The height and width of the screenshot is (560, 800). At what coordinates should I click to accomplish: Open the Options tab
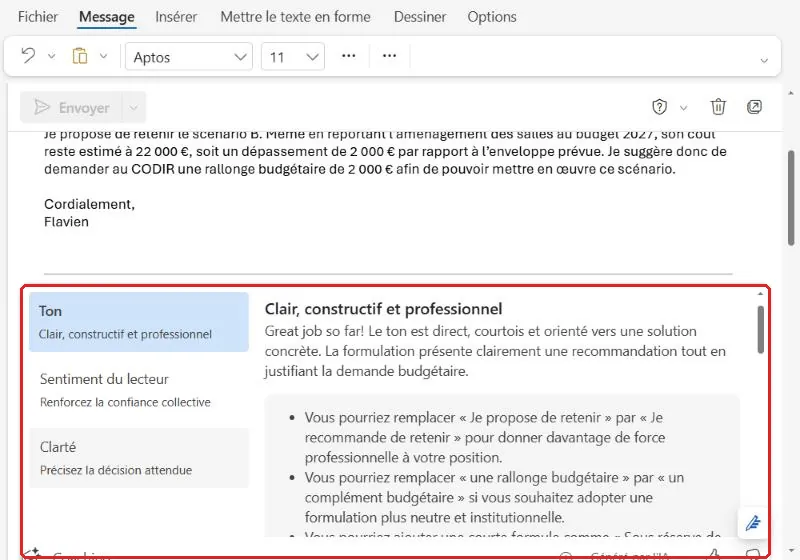click(492, 17)
